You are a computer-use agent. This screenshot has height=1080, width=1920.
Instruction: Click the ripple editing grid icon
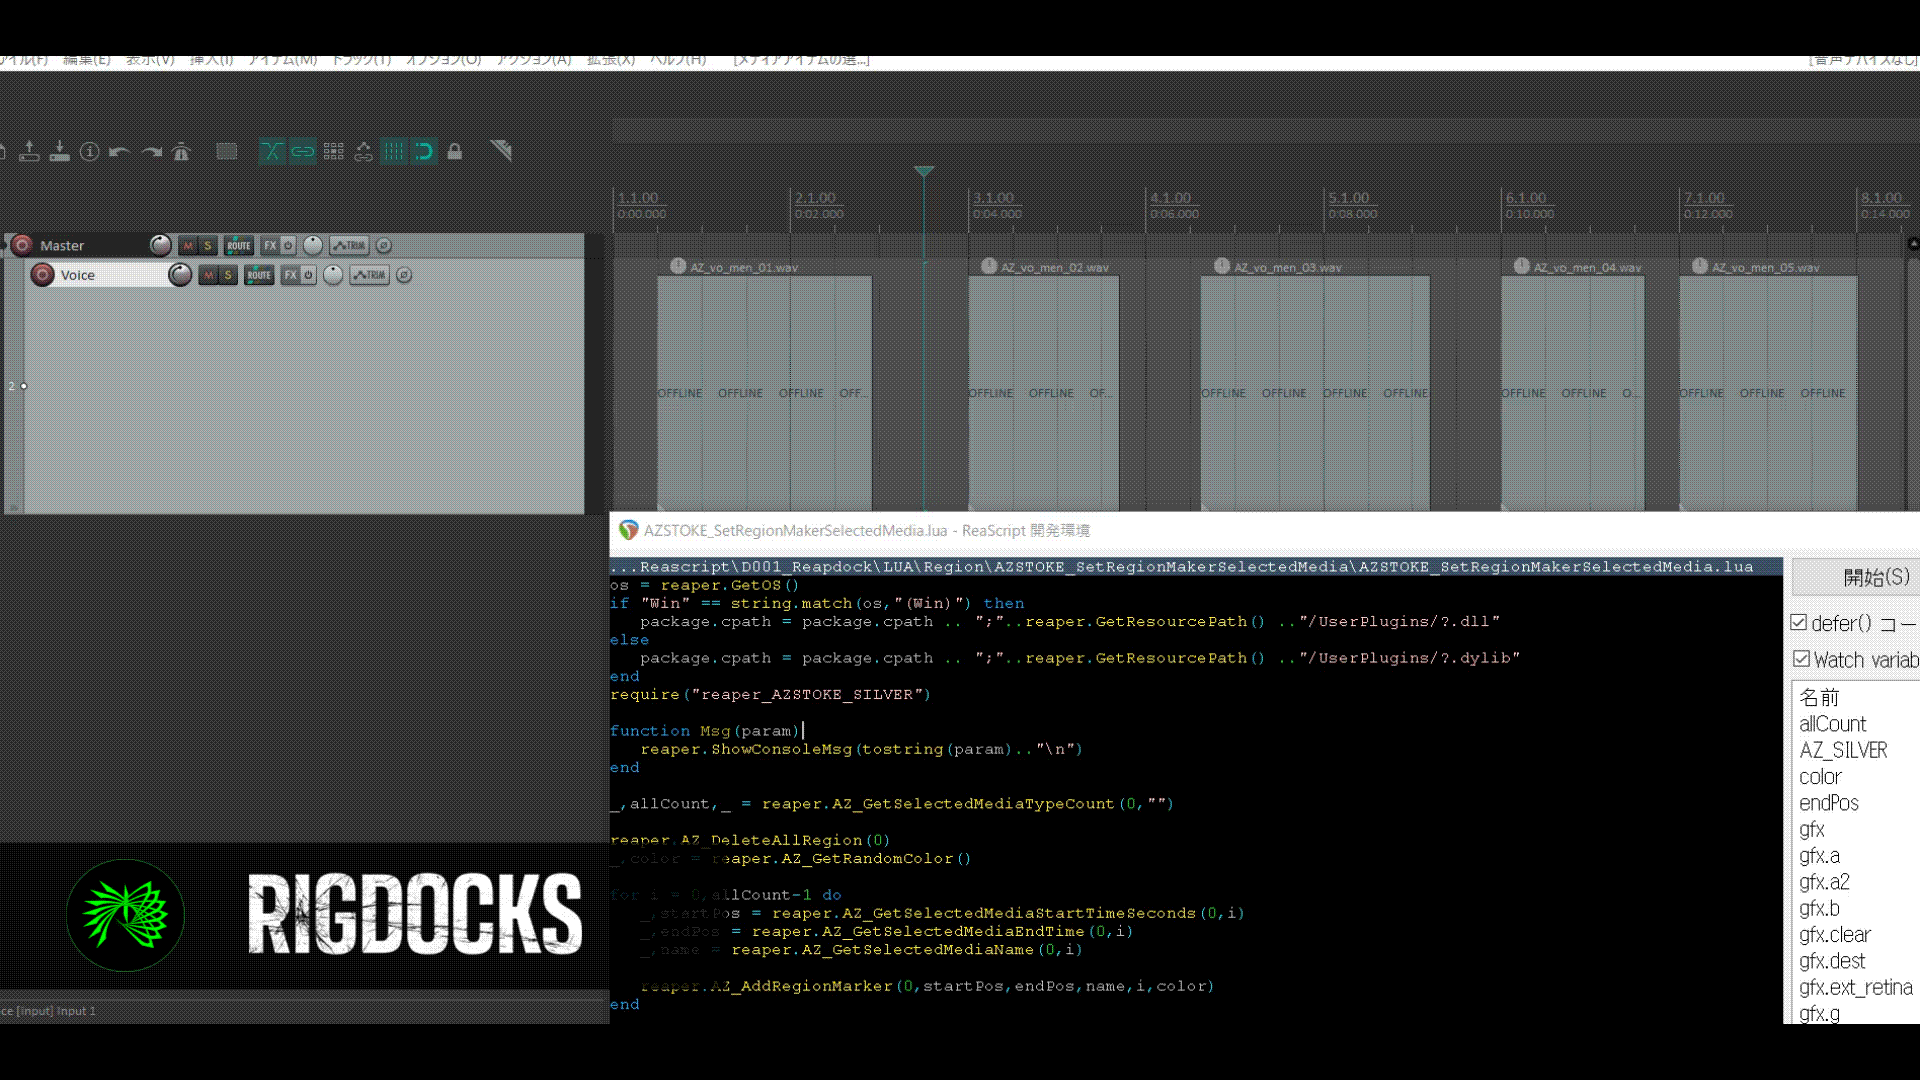(333, 151)
